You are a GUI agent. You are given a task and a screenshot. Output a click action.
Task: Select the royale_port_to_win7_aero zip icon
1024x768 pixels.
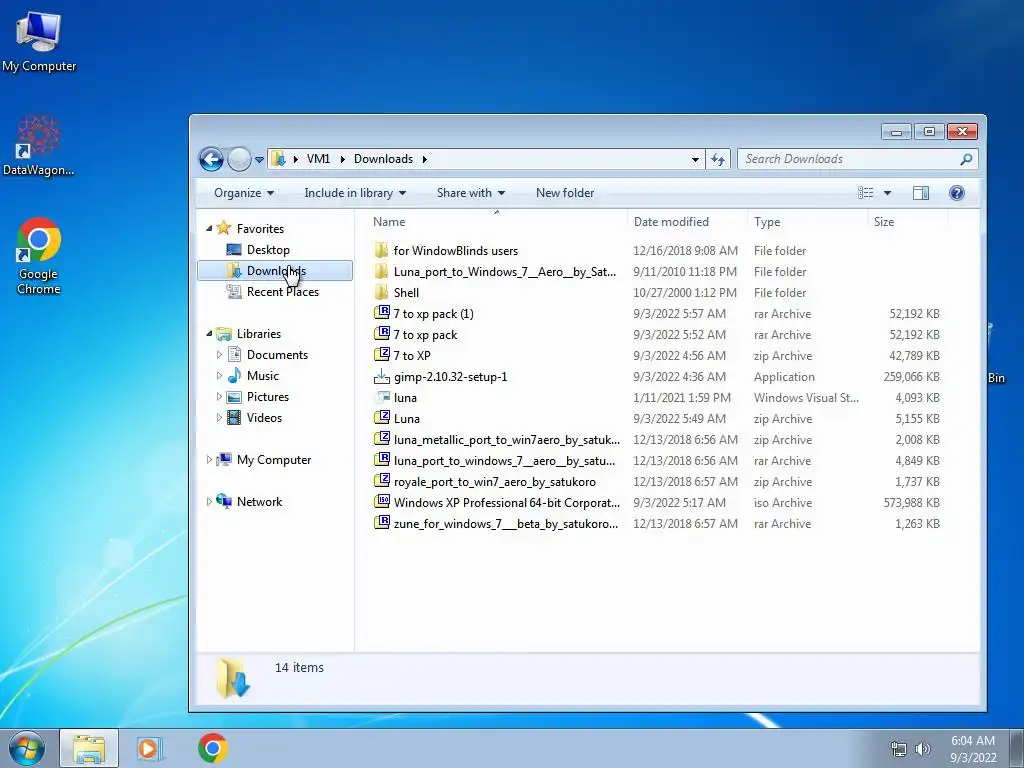381,481
